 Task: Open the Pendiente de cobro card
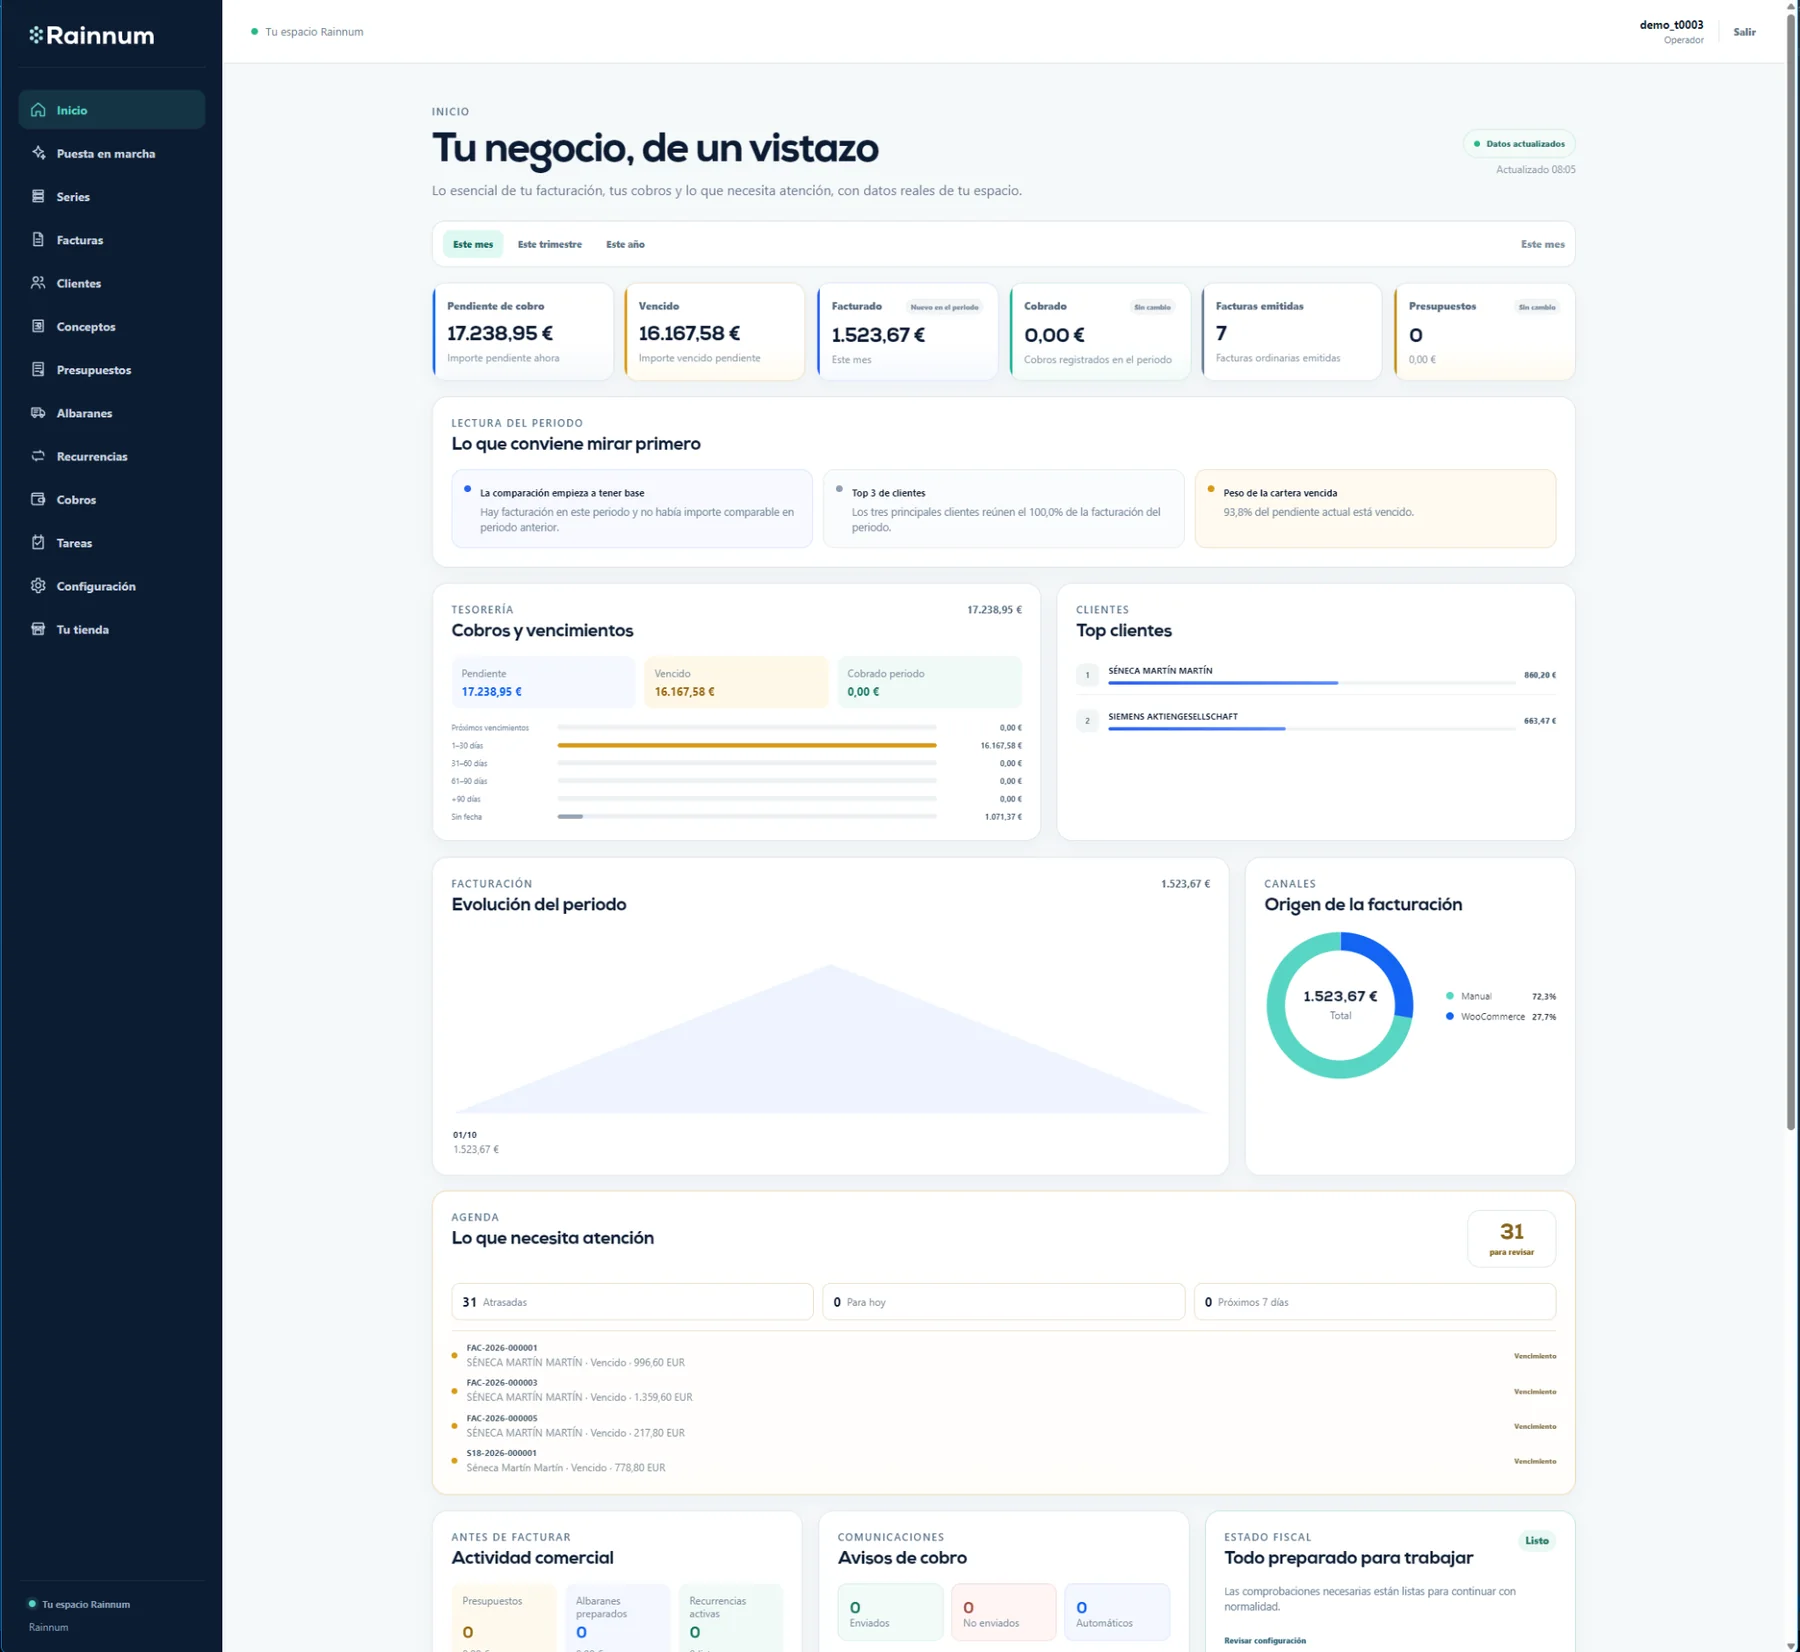523,332
